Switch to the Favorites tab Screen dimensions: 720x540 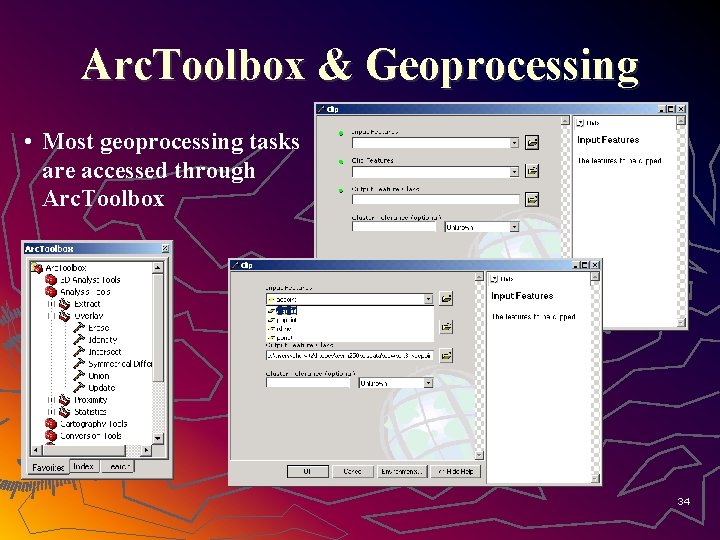pyautogui.click(x=48, y=467)
